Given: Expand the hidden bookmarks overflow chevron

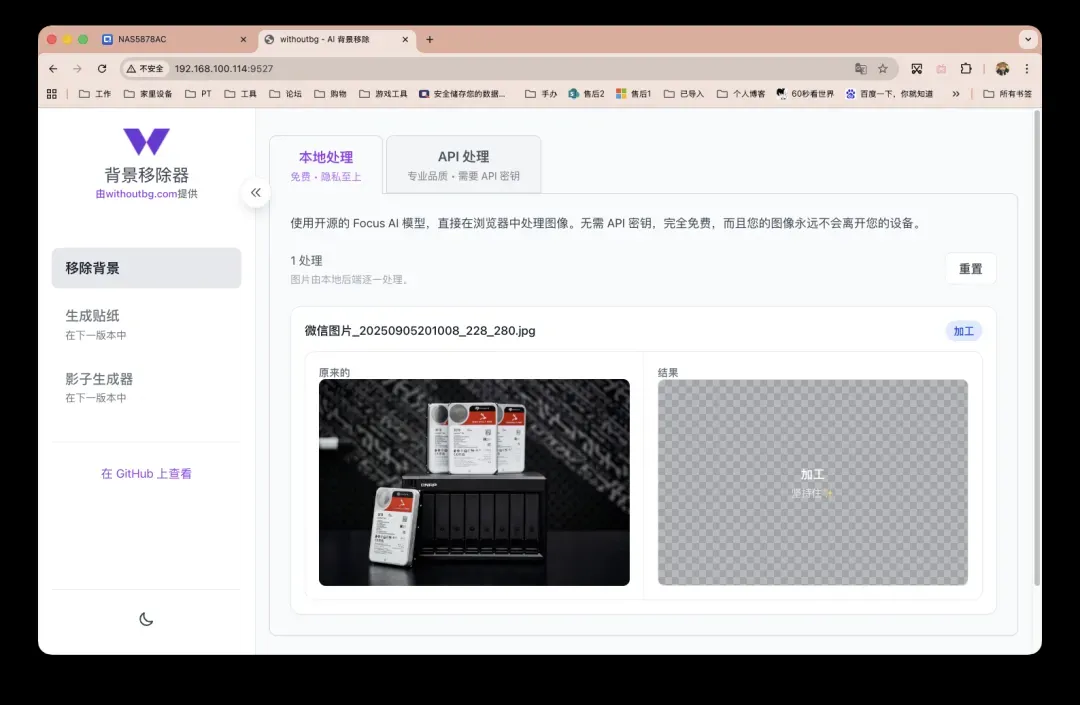Looking at the screenshot, I should click(x=956, y=94).
